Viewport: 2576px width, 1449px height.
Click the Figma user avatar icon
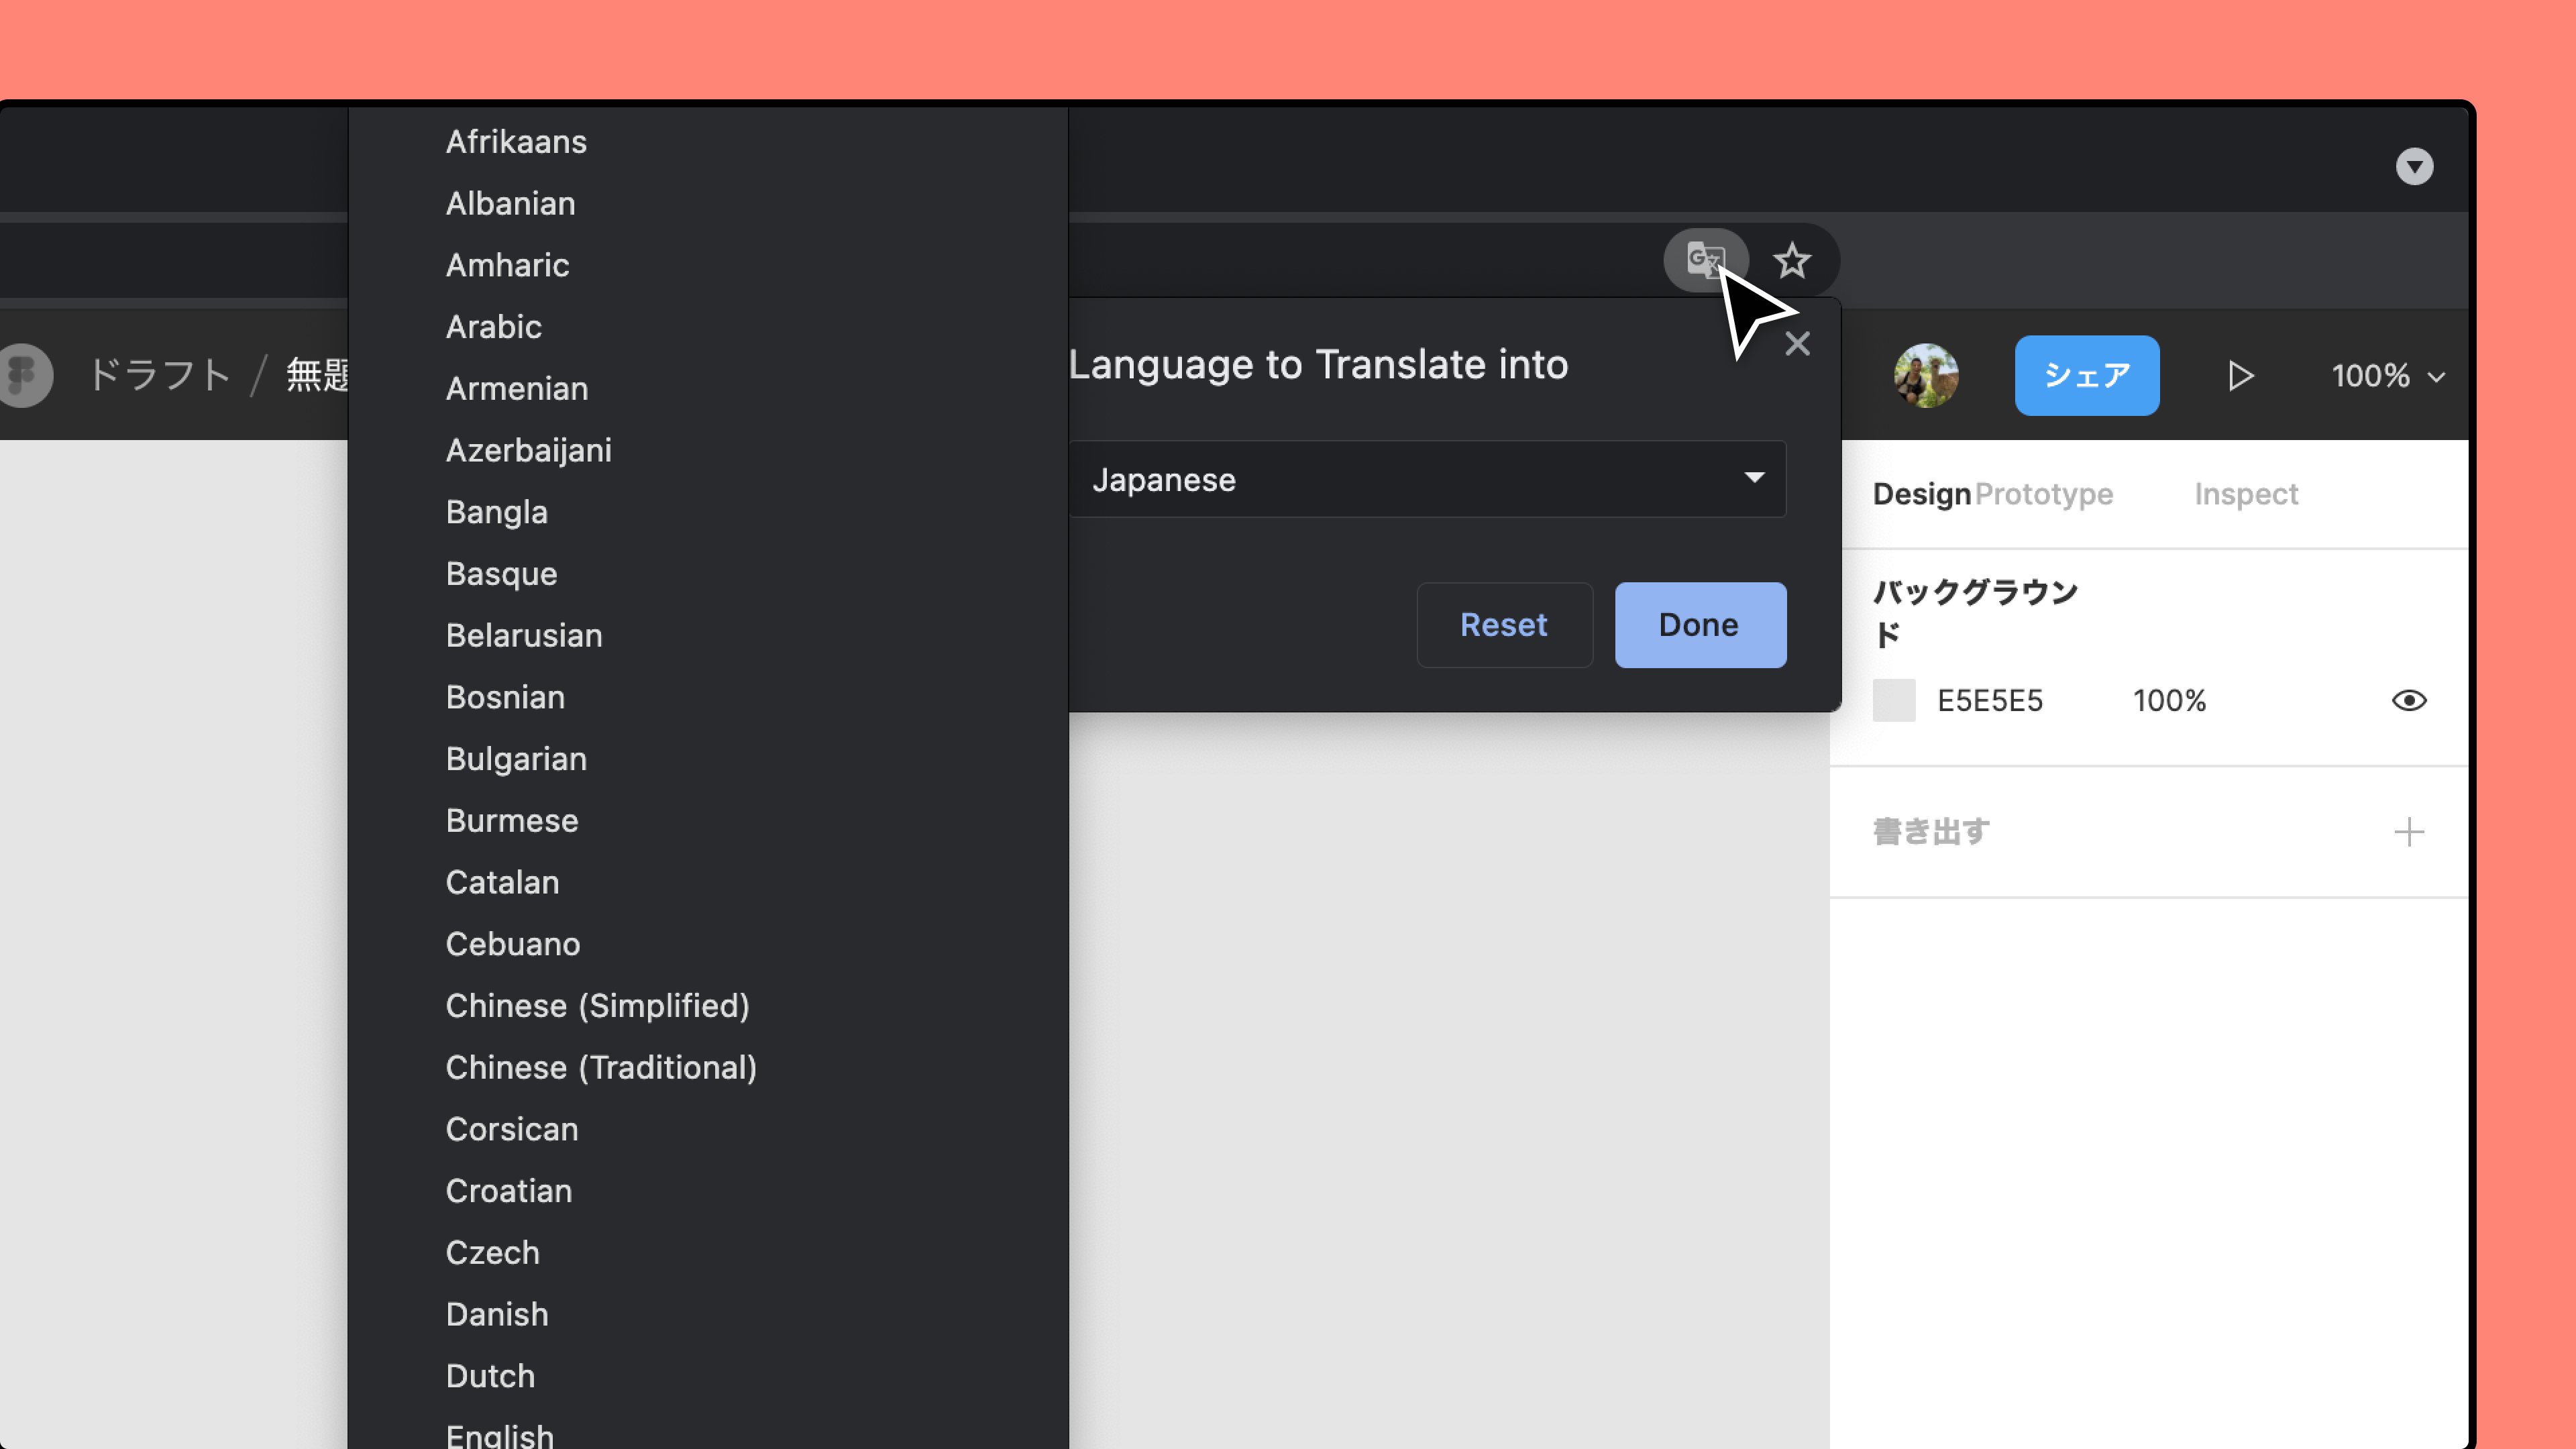click(1927, 373)
